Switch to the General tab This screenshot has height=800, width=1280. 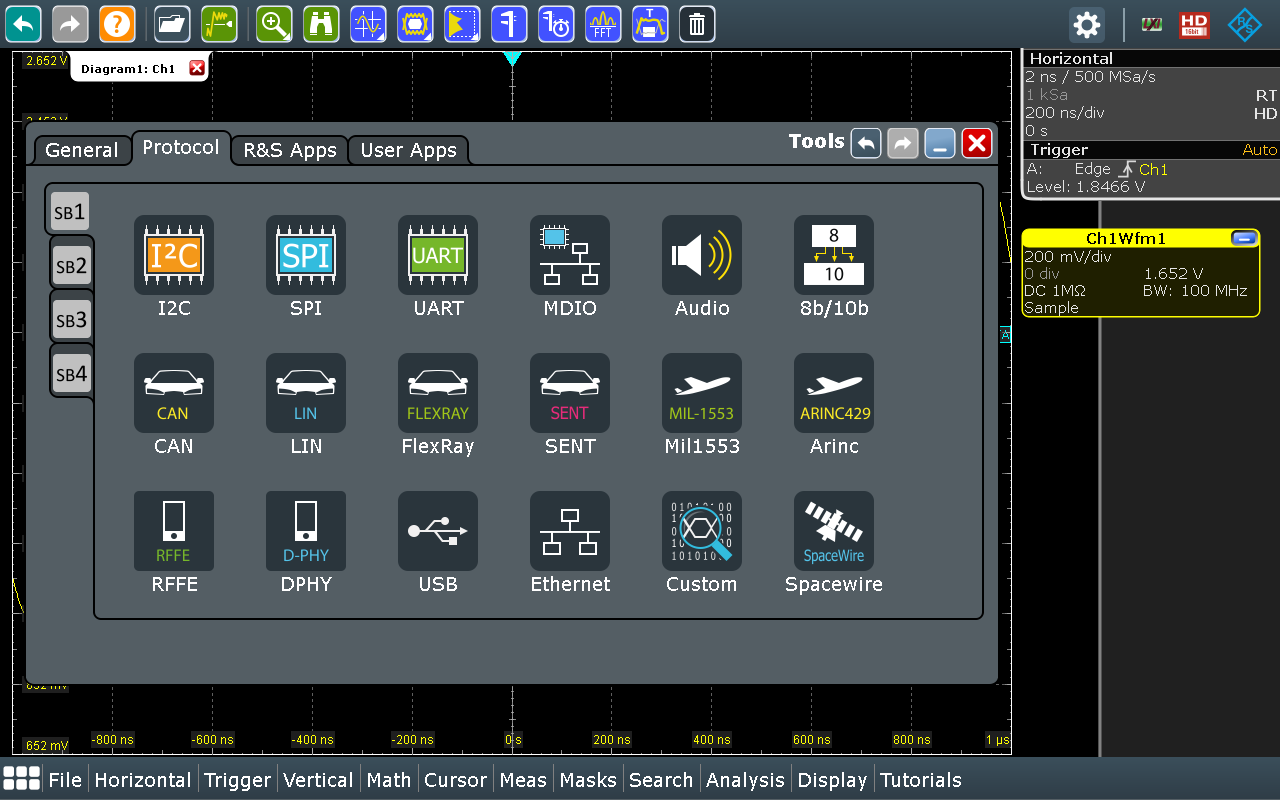tap(82, 150)
